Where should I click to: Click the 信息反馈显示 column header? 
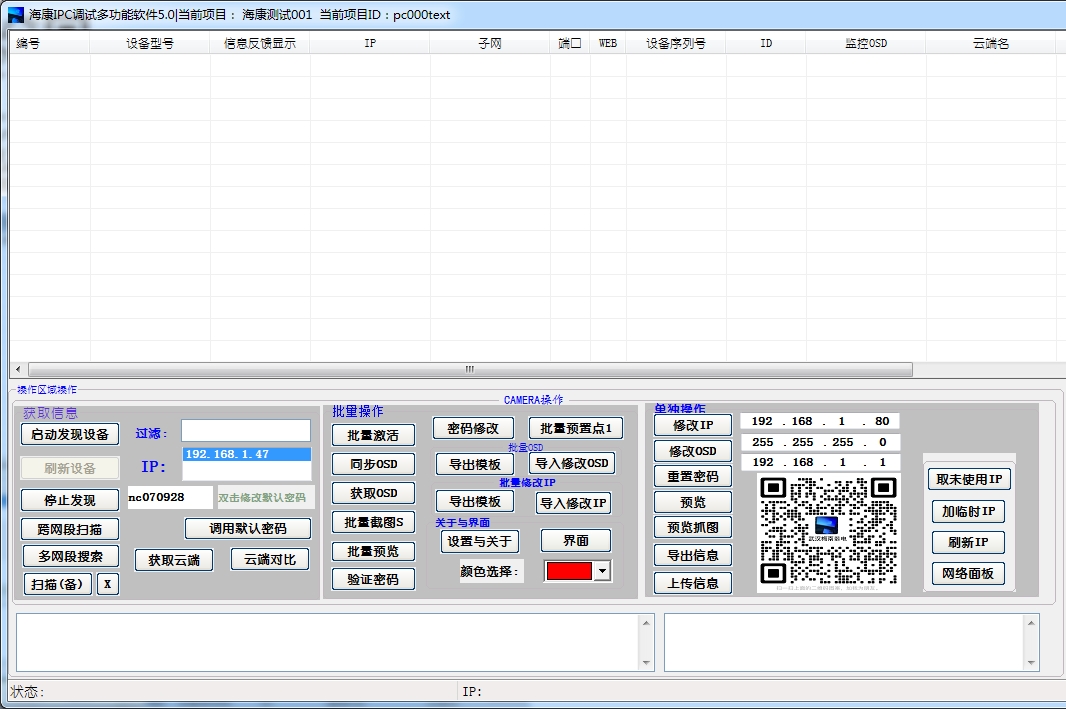click(260, 44)
